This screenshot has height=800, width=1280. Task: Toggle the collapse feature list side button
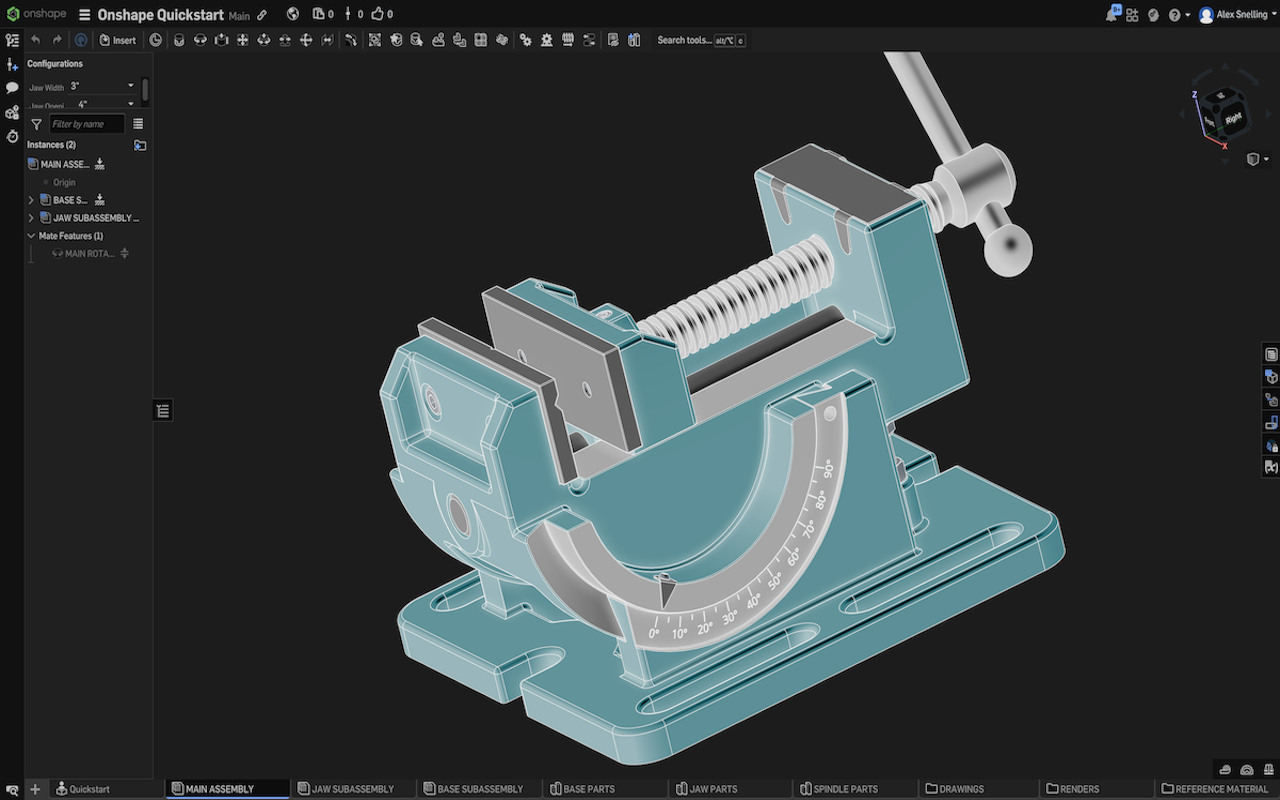(163, 410)
